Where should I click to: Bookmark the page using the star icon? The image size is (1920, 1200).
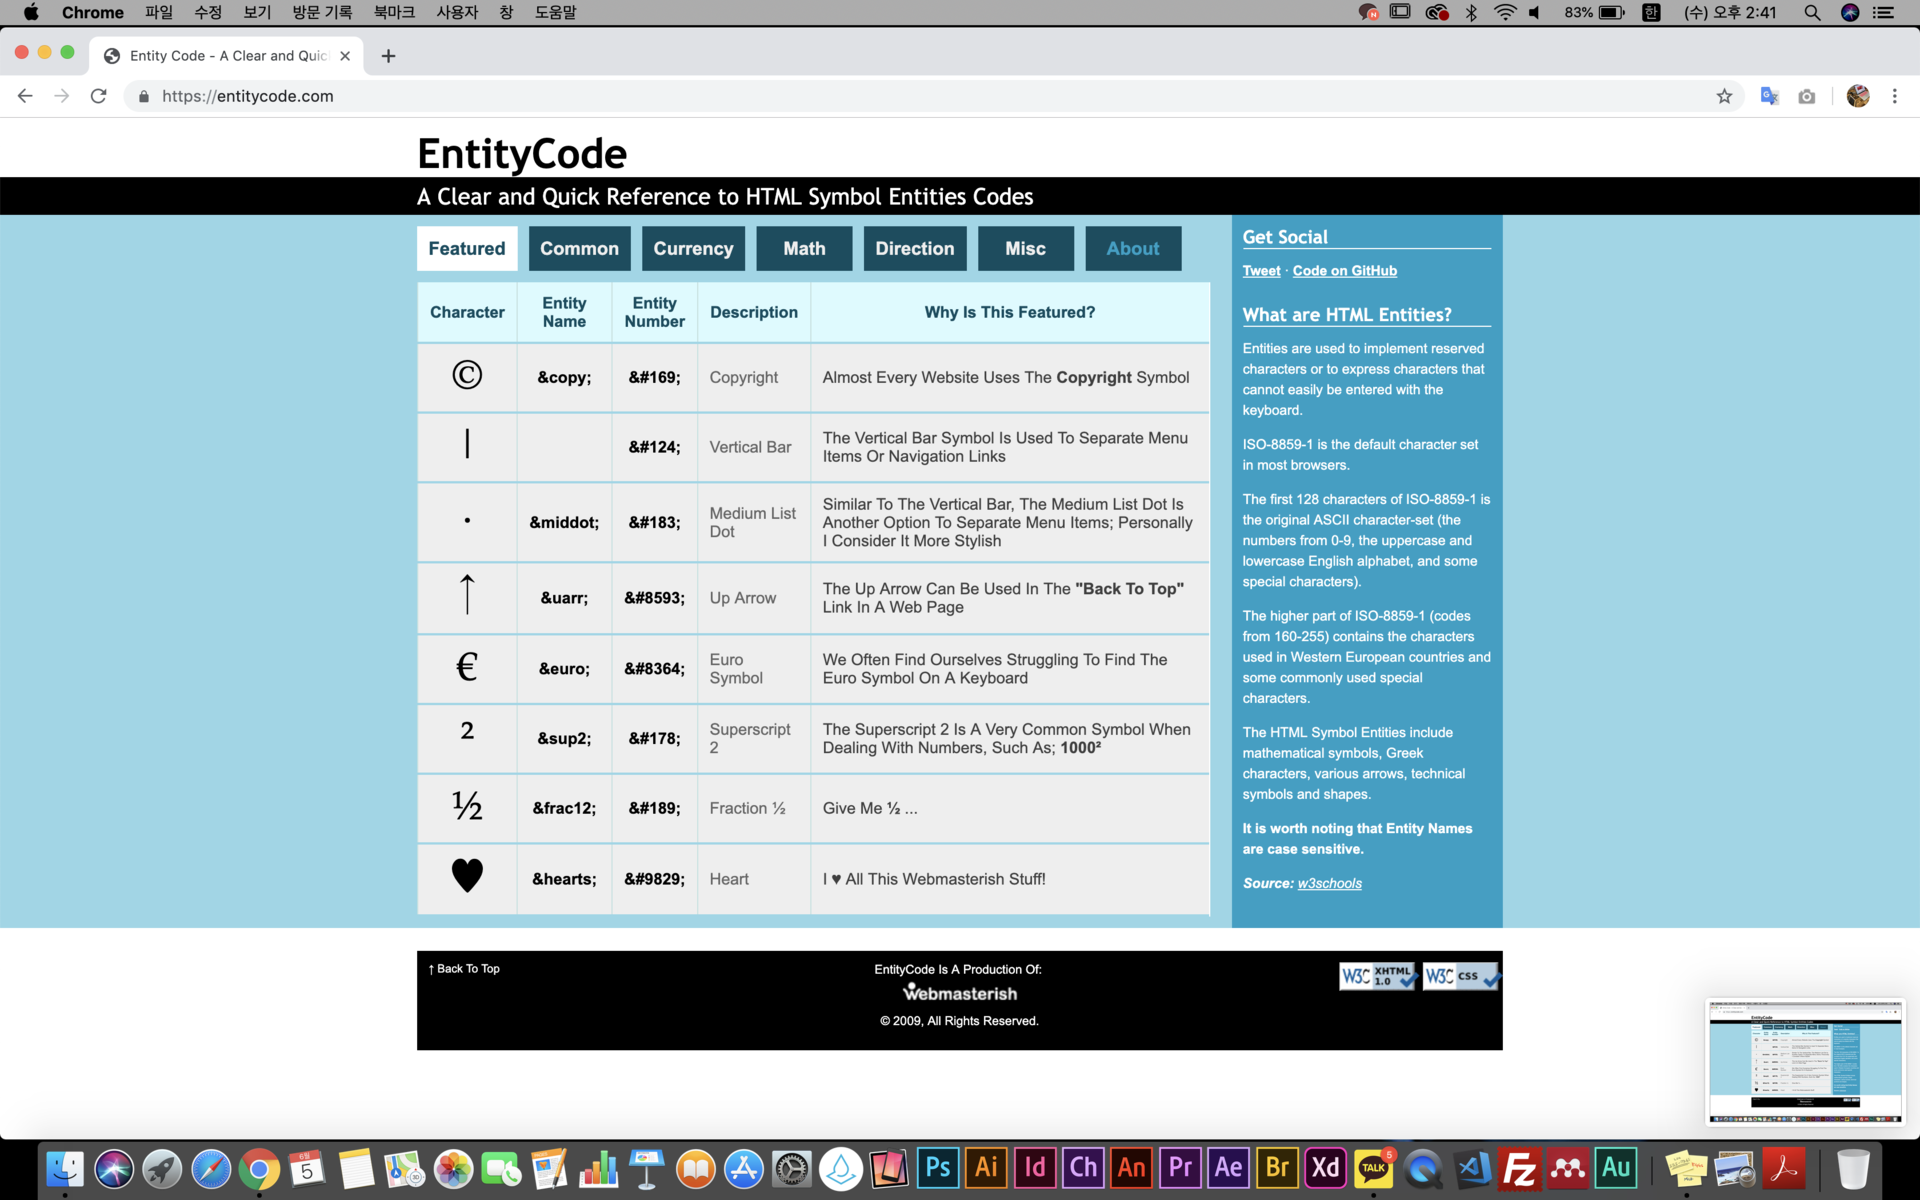(x=1725, y=96)
